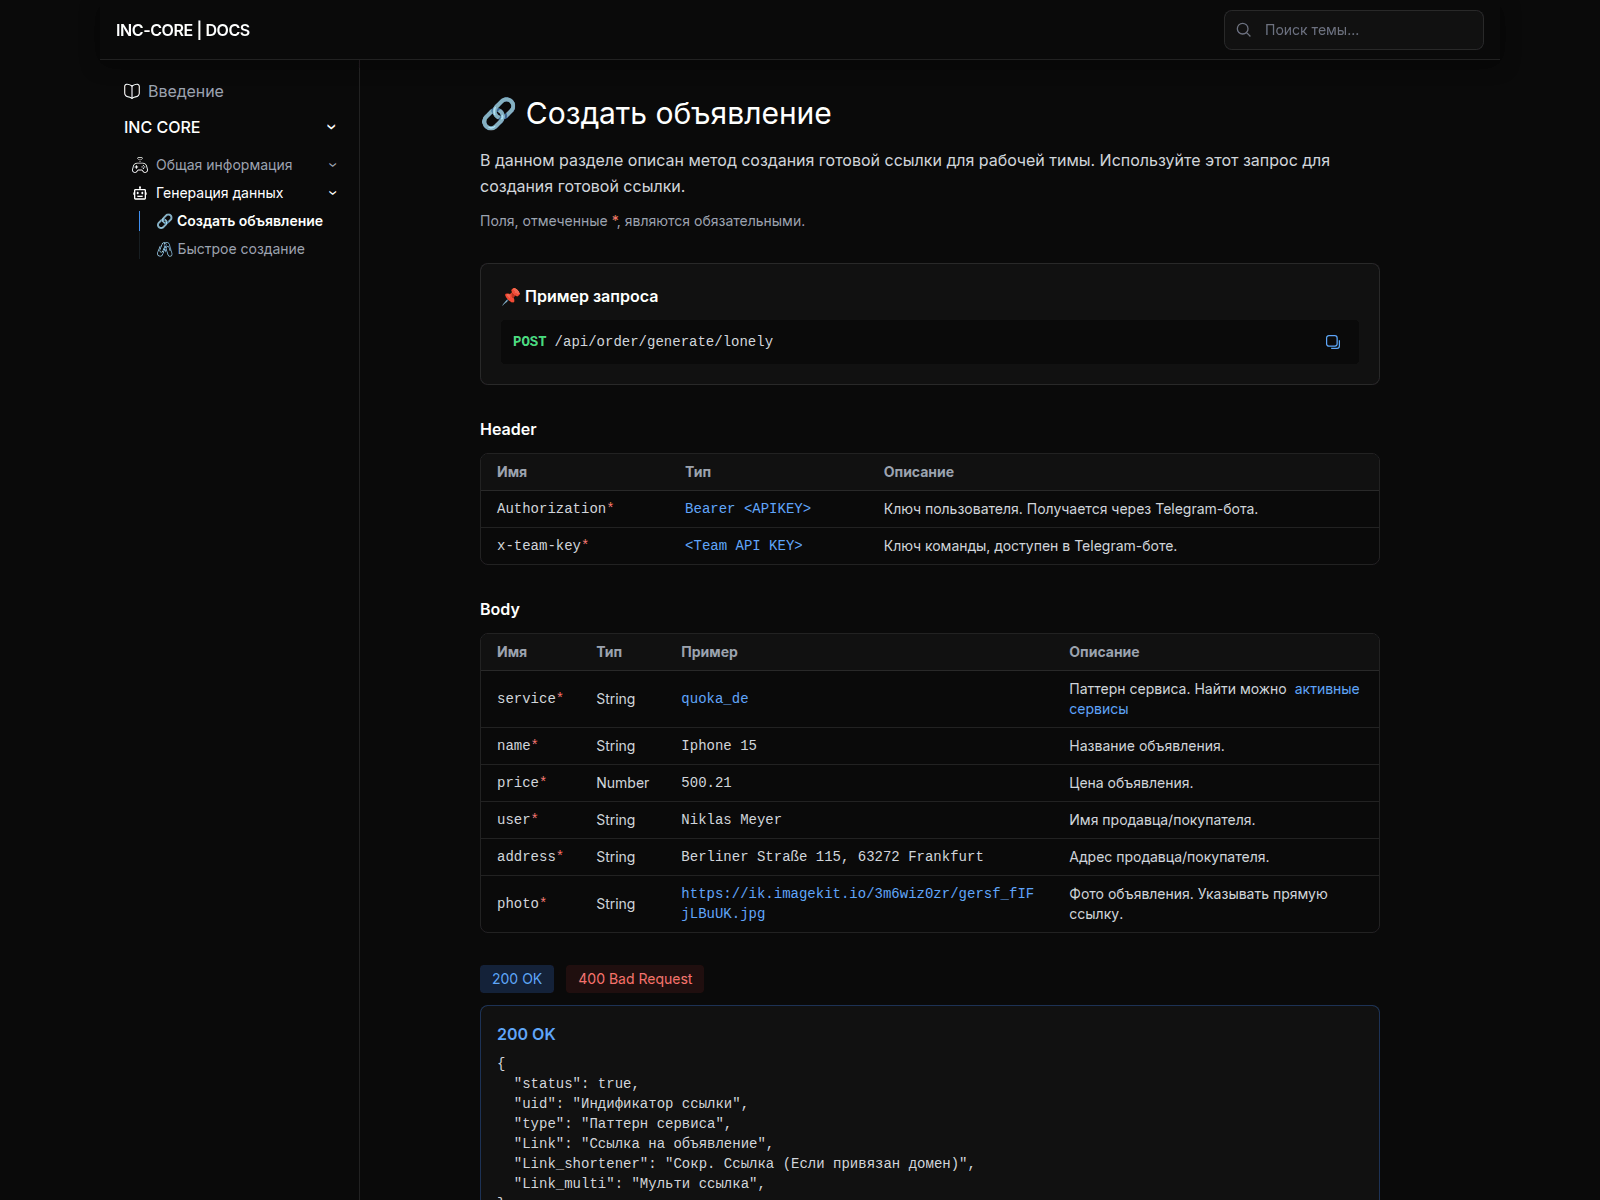Click the price field name cell

coord(522,783)
